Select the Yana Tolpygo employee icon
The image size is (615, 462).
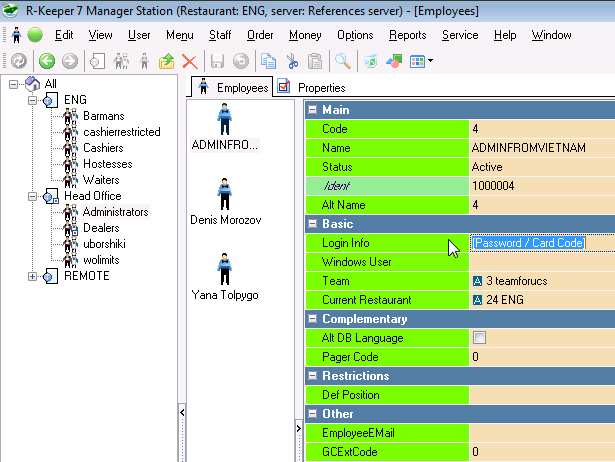coord(224,269)
